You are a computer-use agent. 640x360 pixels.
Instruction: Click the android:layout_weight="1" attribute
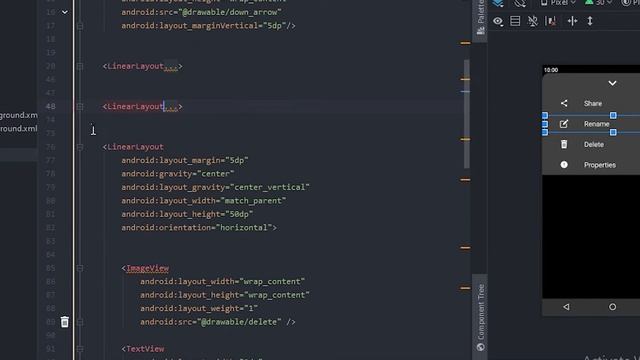tap(199, 309)
